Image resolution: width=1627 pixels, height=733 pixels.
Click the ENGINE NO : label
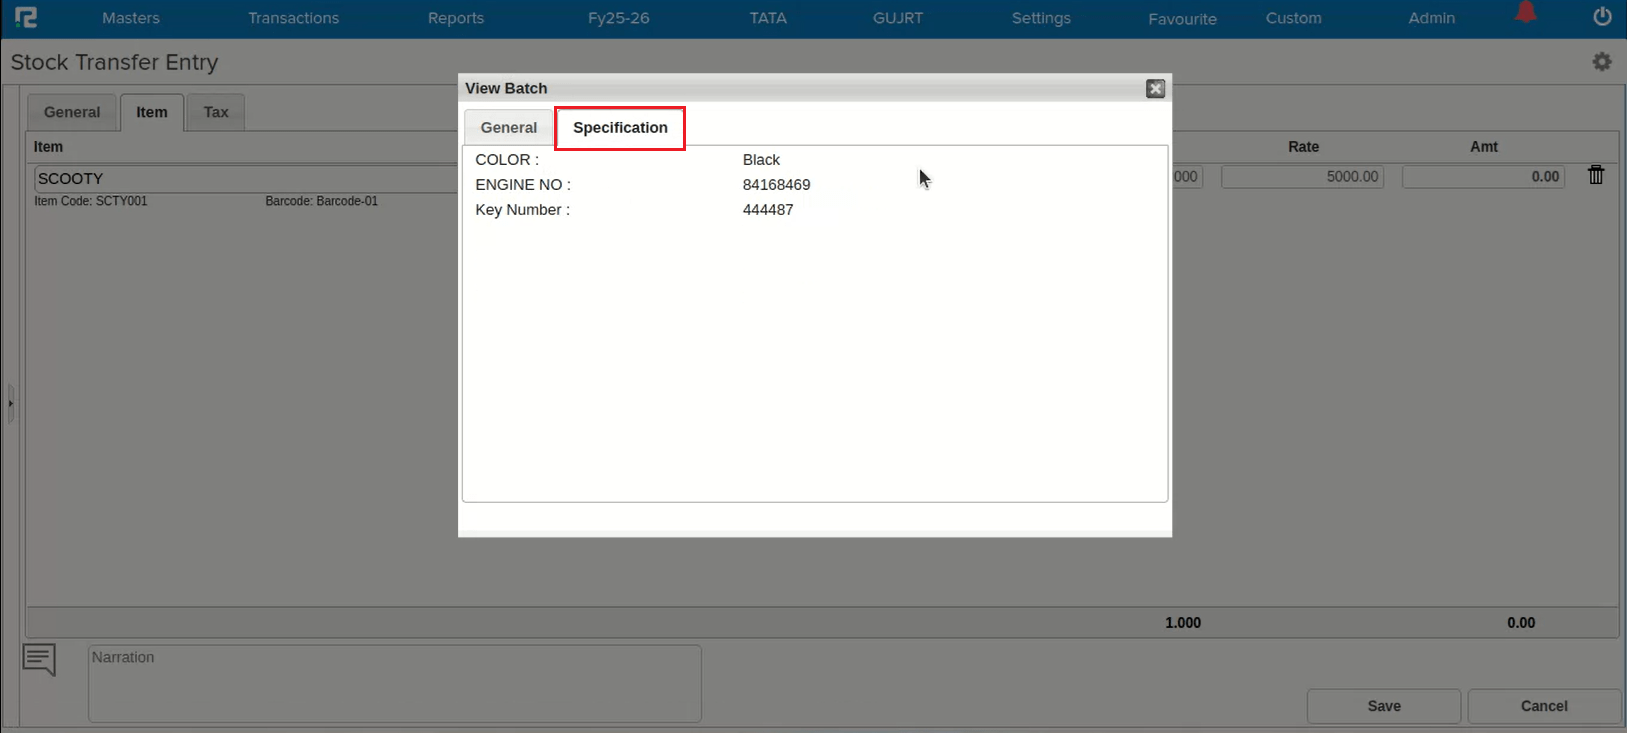click(523, 185)
